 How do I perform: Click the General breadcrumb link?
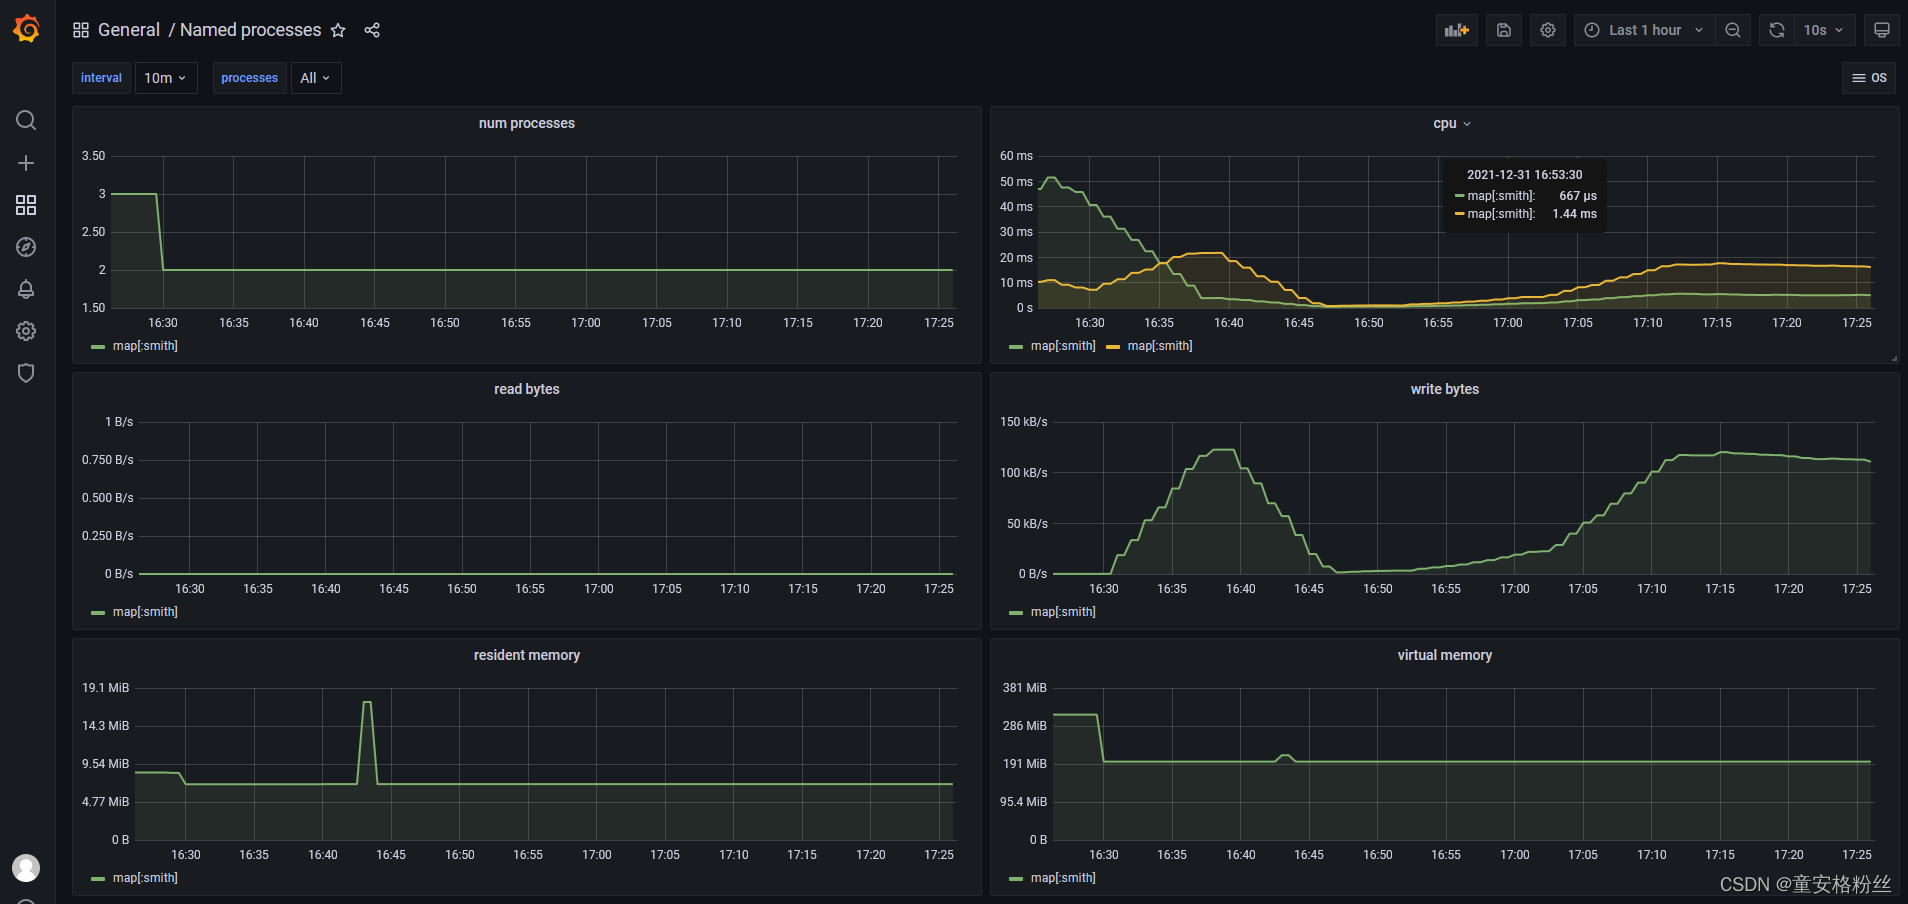click(x=129, y=30)
